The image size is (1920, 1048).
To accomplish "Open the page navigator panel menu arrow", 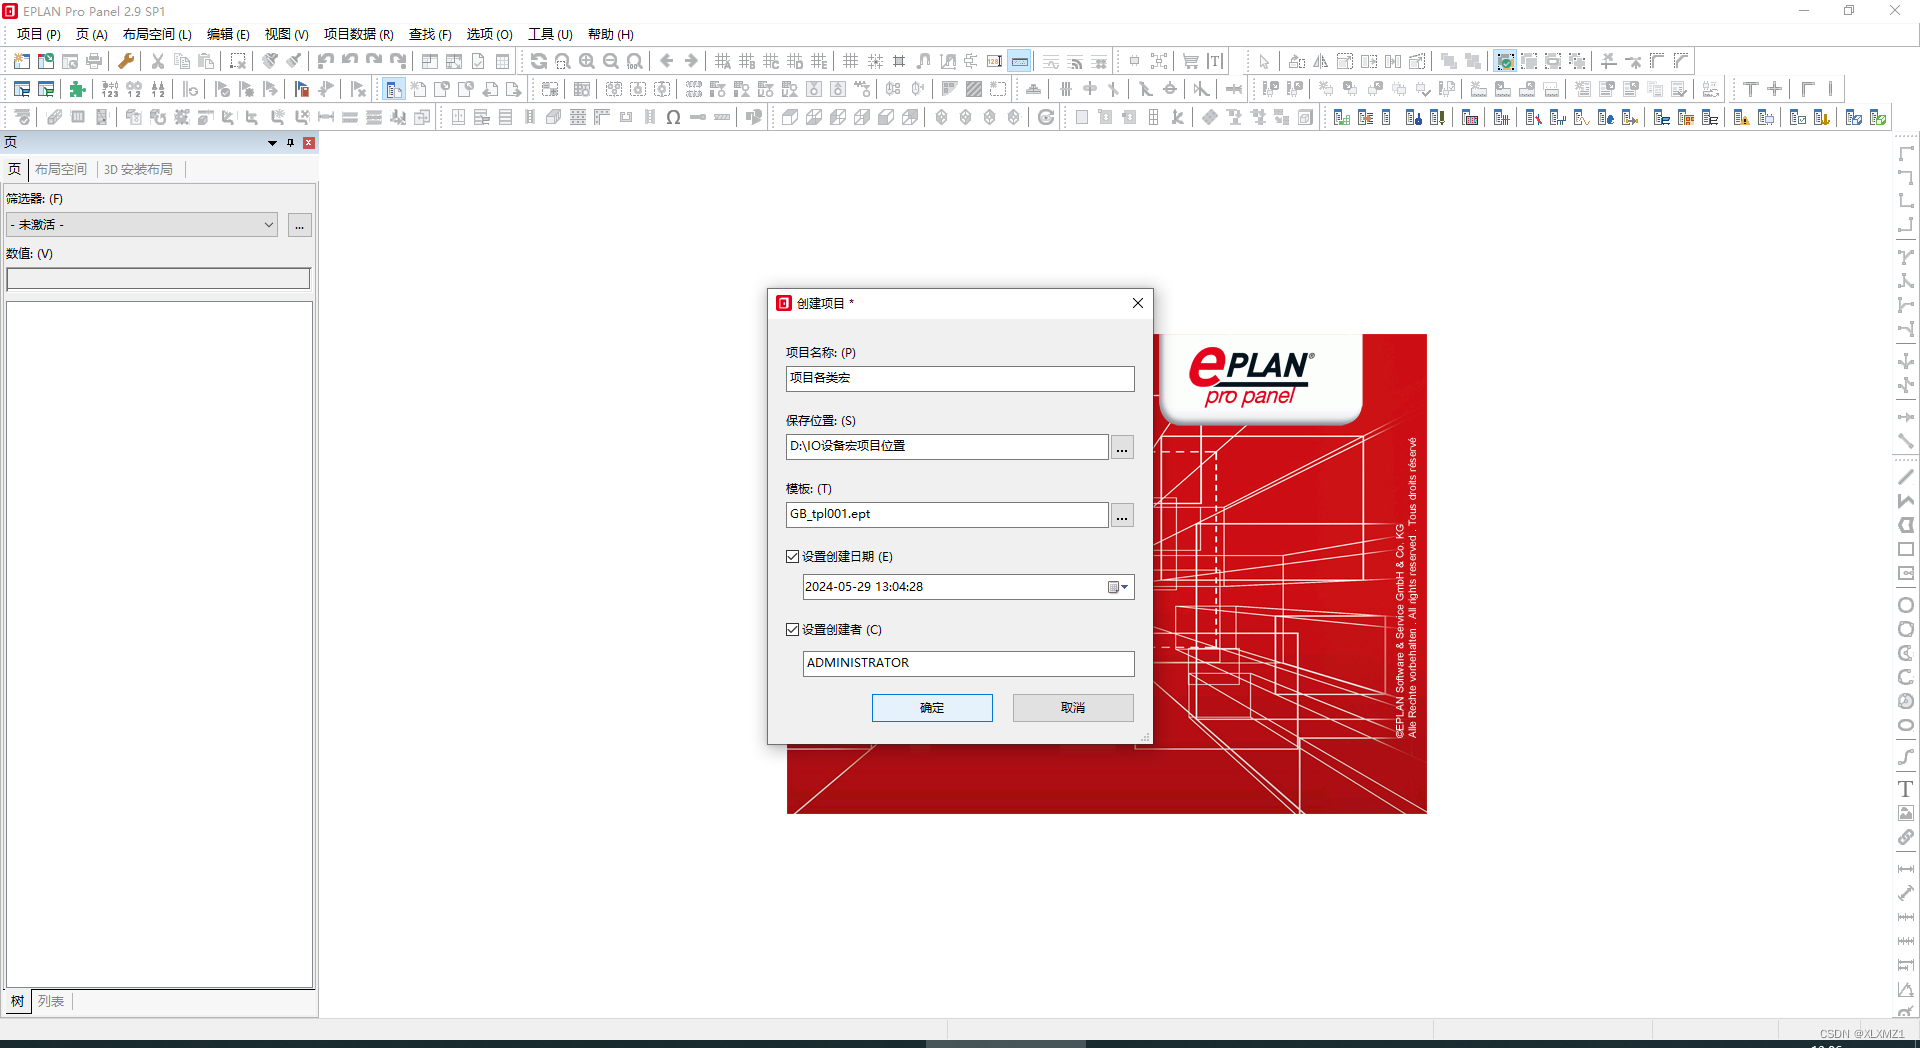I will tap(272, 143).
